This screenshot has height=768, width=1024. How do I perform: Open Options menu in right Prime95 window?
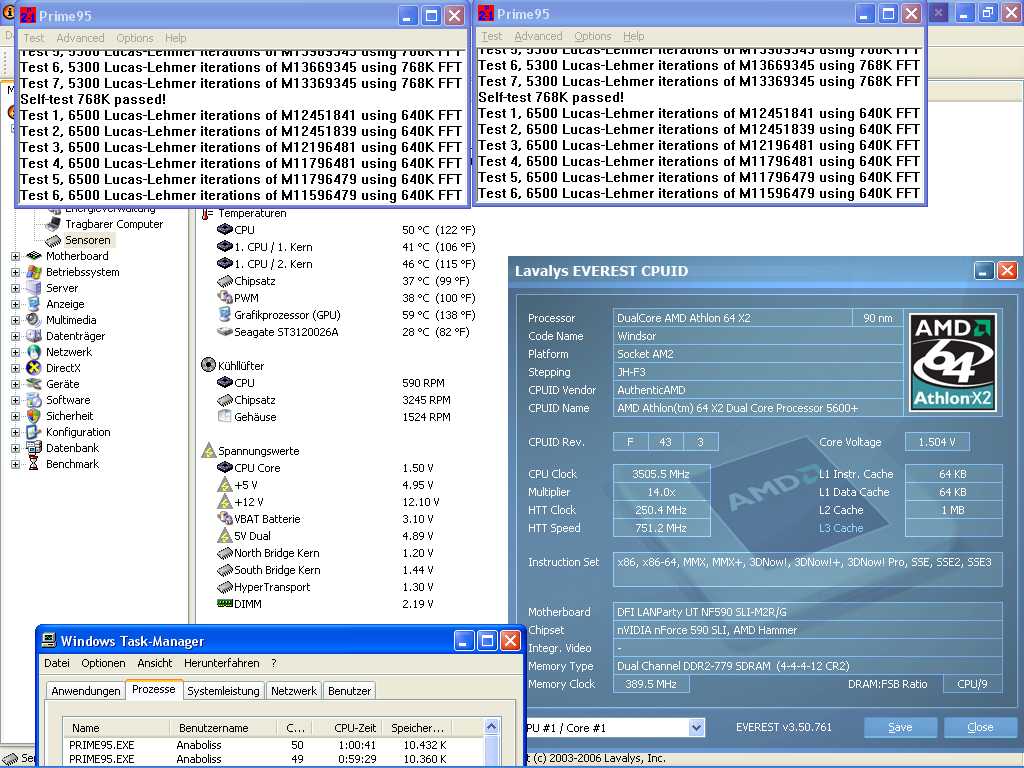[x=593, y=36]
